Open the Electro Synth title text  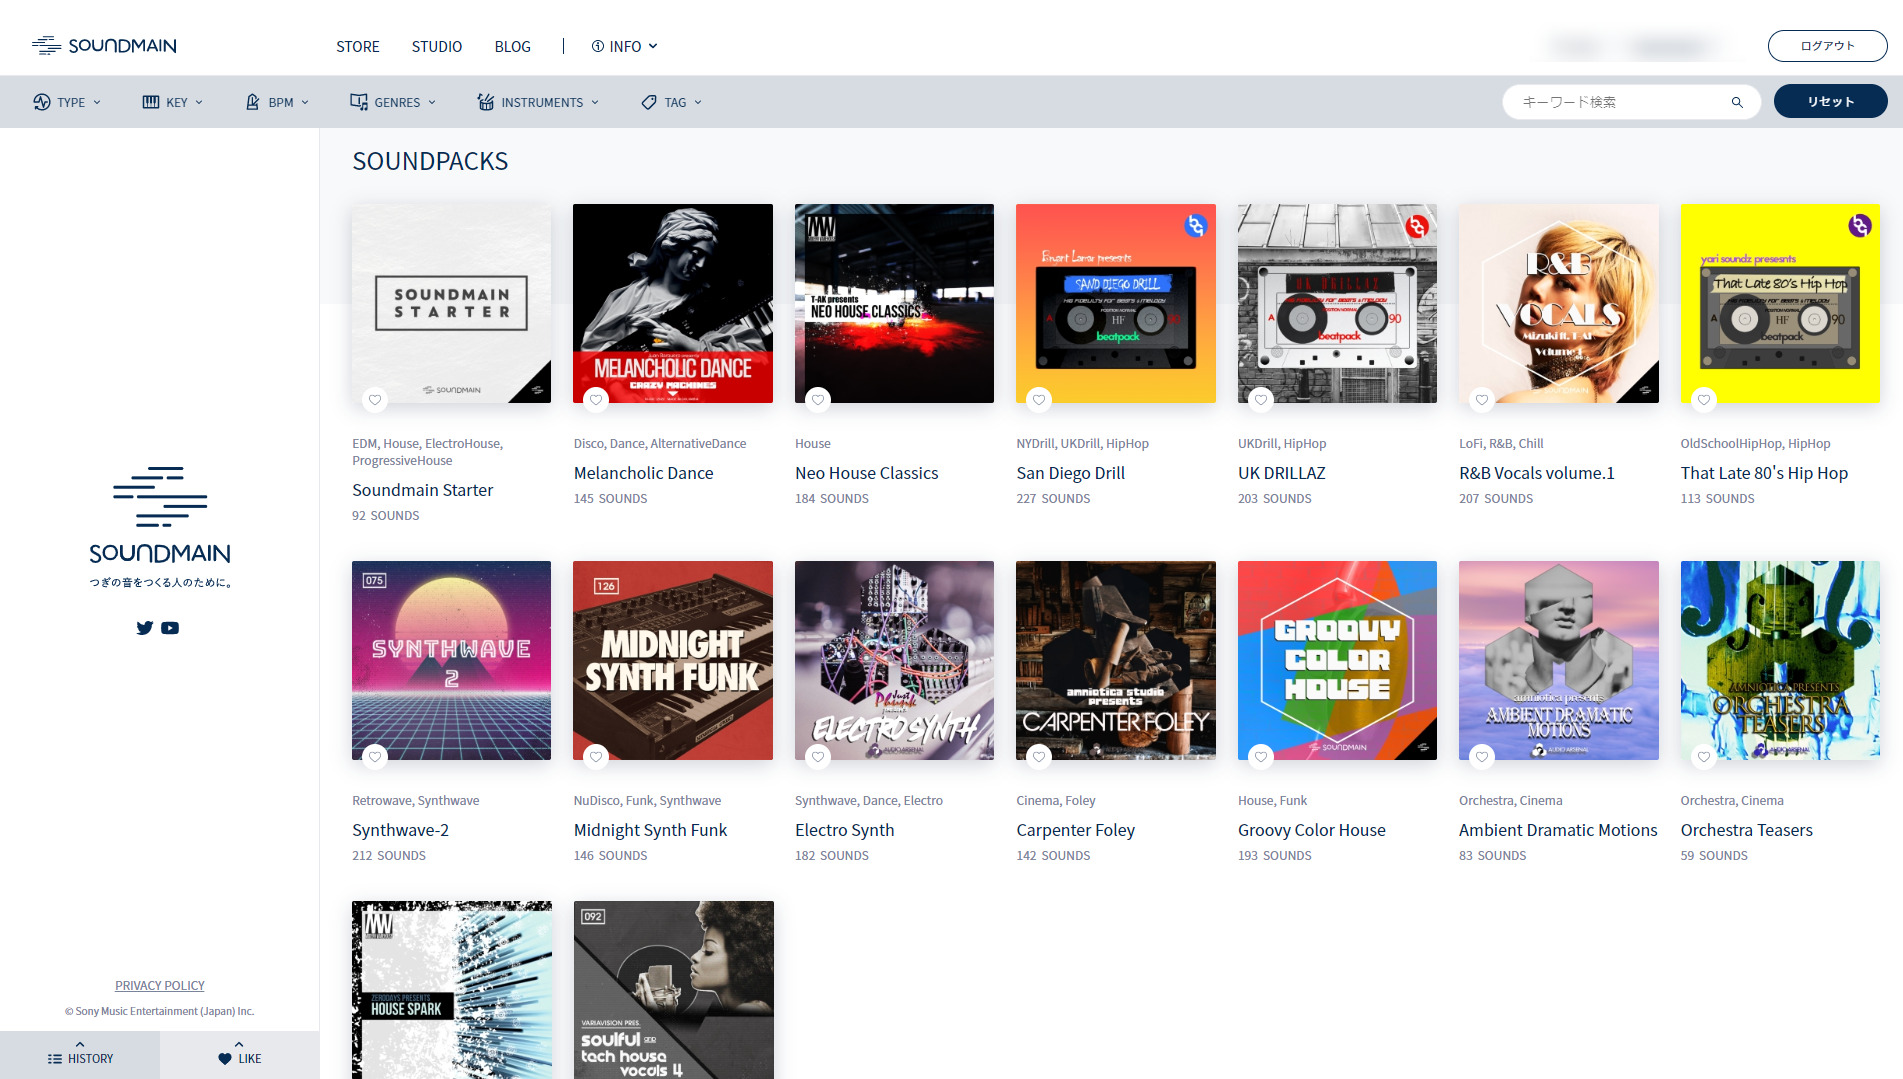pyautogui.click(x=845, y=830)
